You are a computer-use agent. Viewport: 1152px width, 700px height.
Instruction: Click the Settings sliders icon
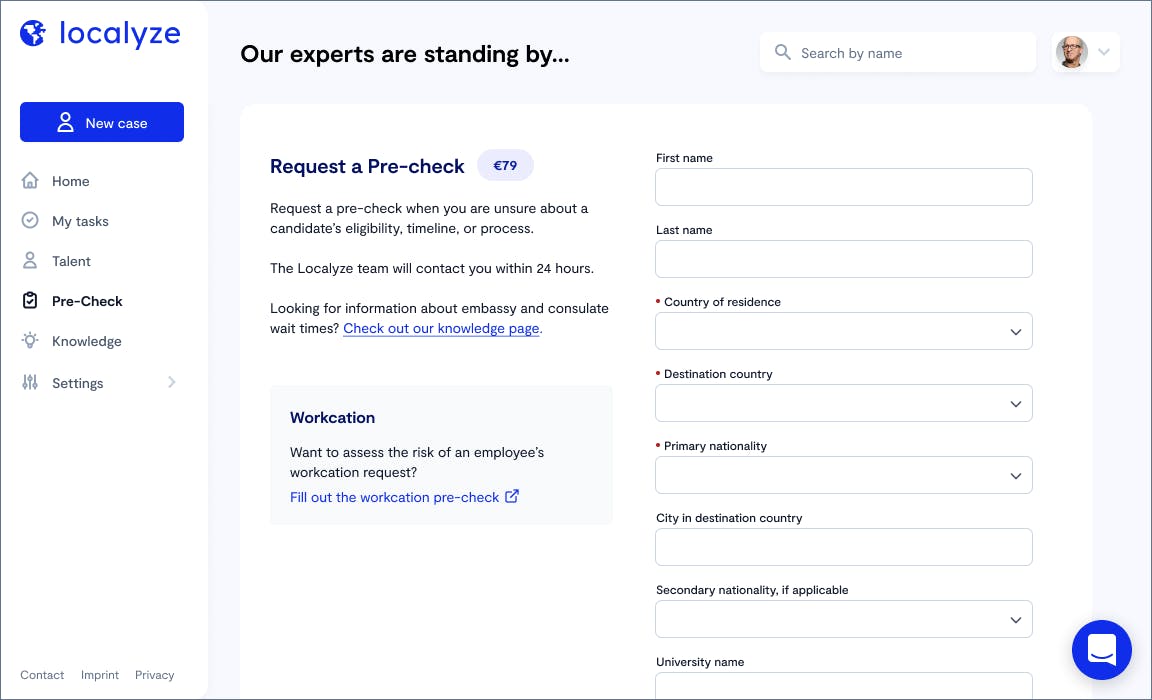pyautogui.click(x=30, y=382)
